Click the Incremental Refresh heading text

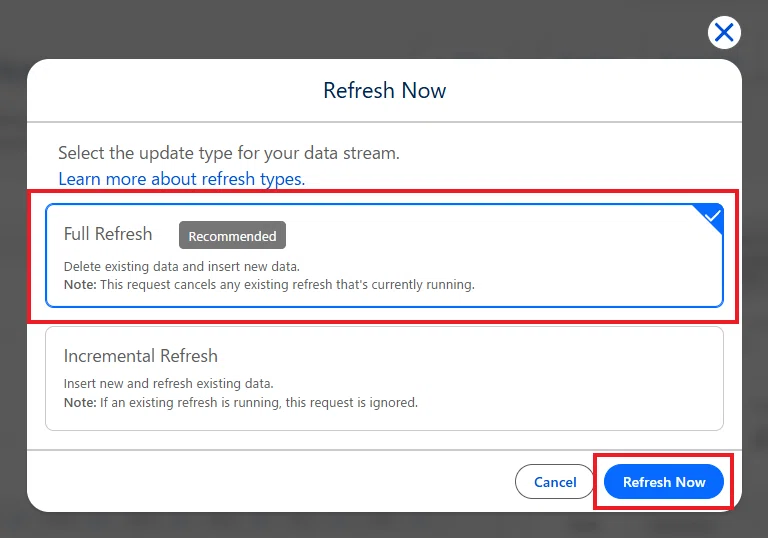point(141,356)
